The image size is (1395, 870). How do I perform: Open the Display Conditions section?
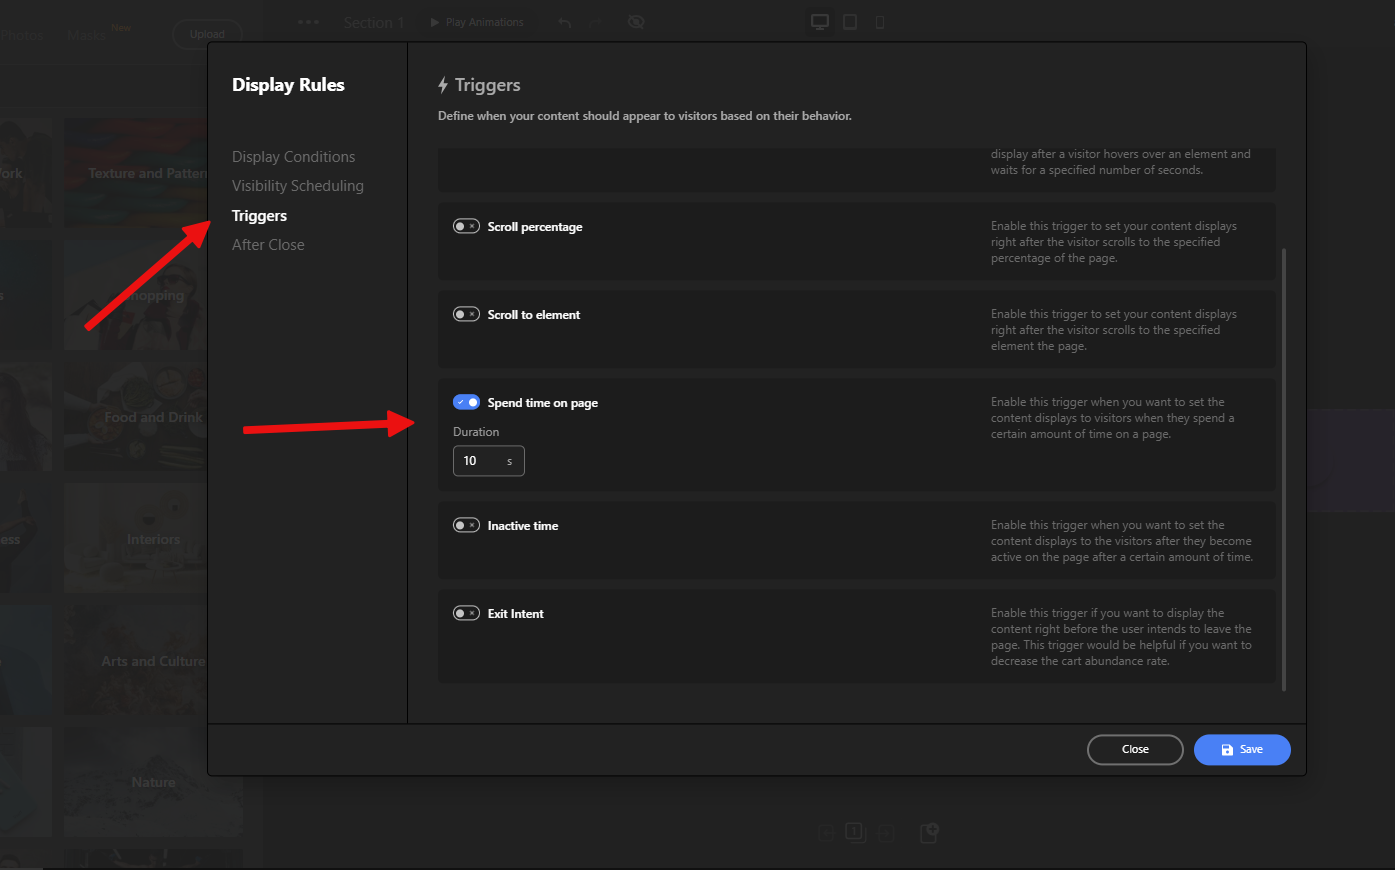(293, 157)
